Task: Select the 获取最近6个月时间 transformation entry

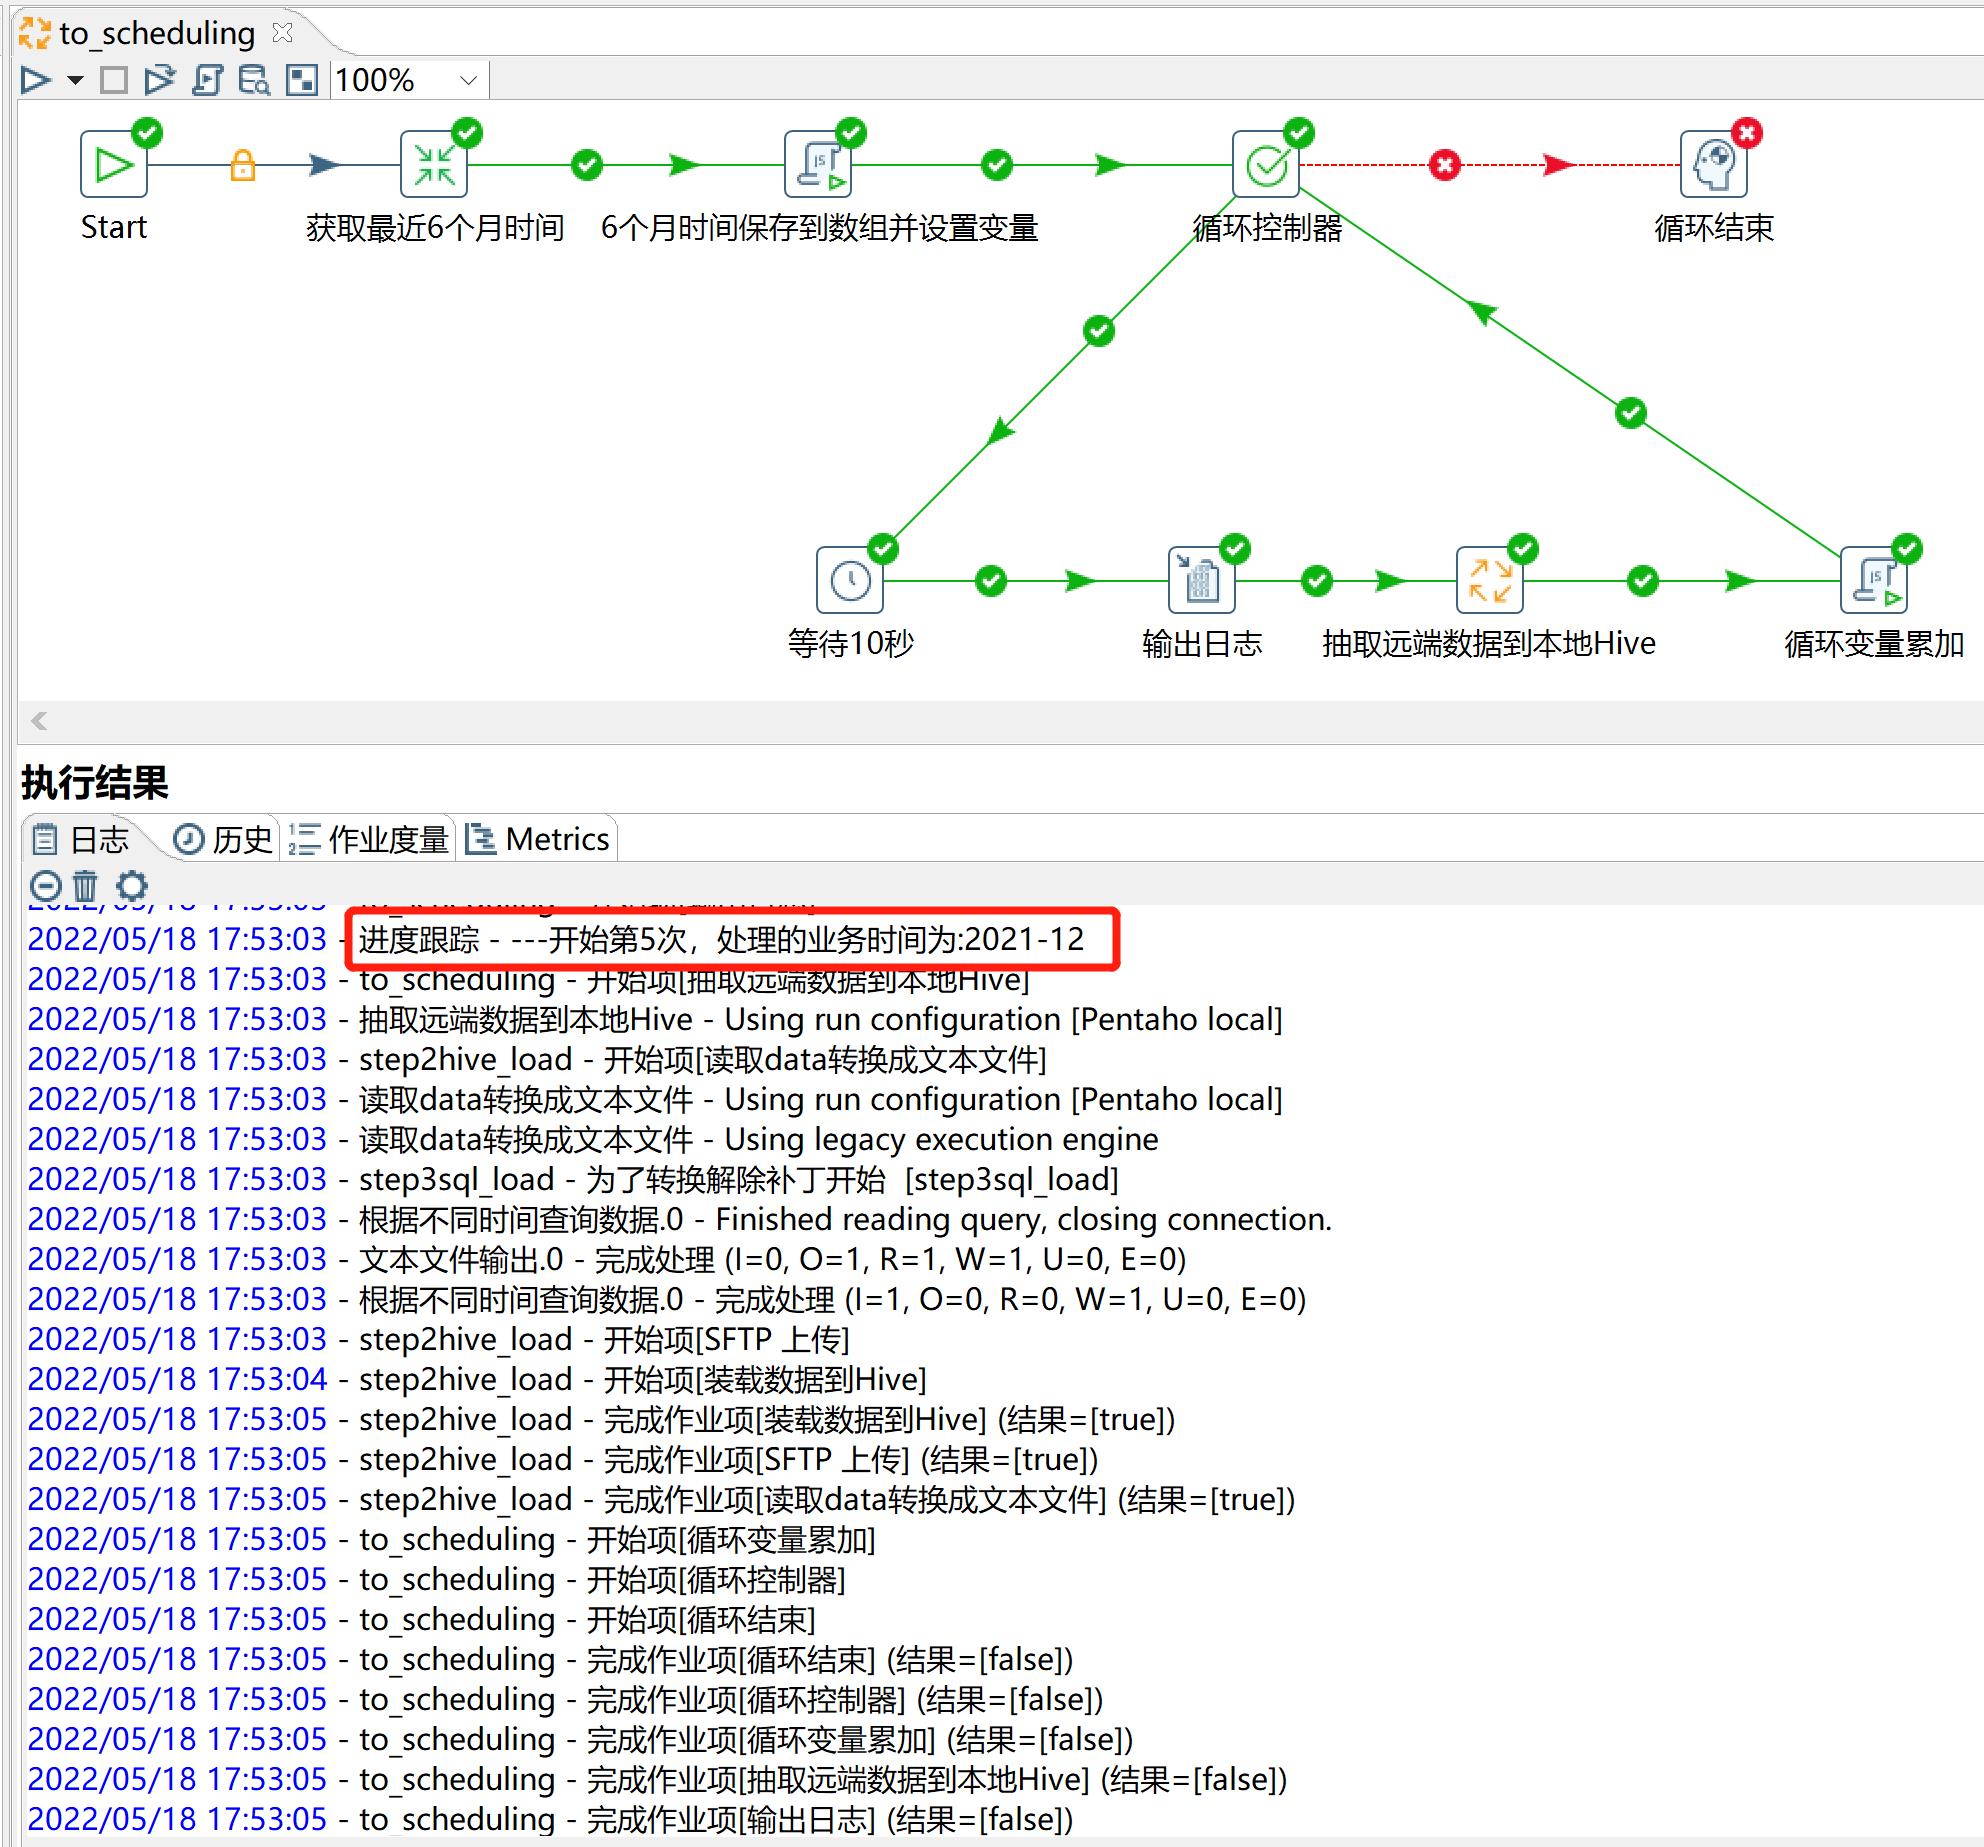Action: 434,164
